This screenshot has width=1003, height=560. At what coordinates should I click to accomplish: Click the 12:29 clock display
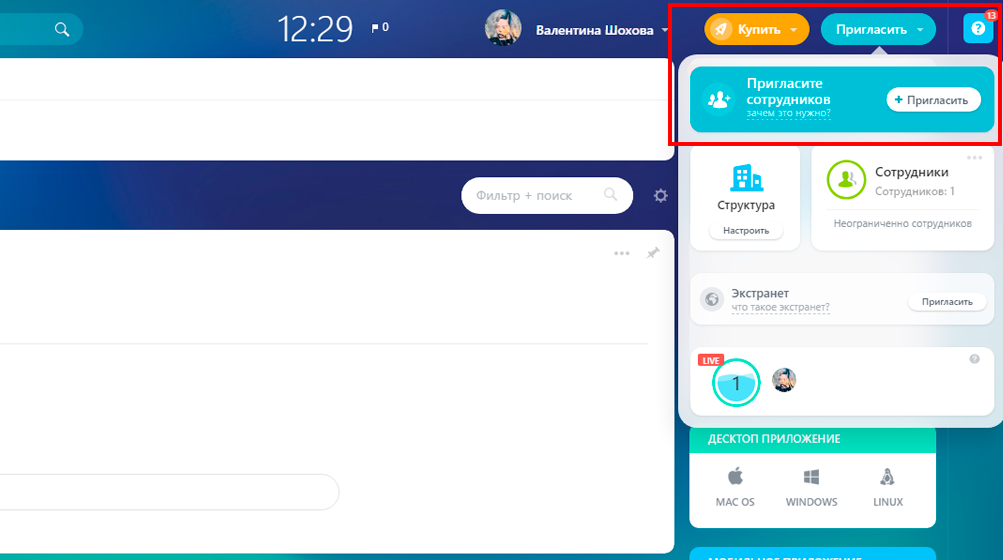pos(315,29)
